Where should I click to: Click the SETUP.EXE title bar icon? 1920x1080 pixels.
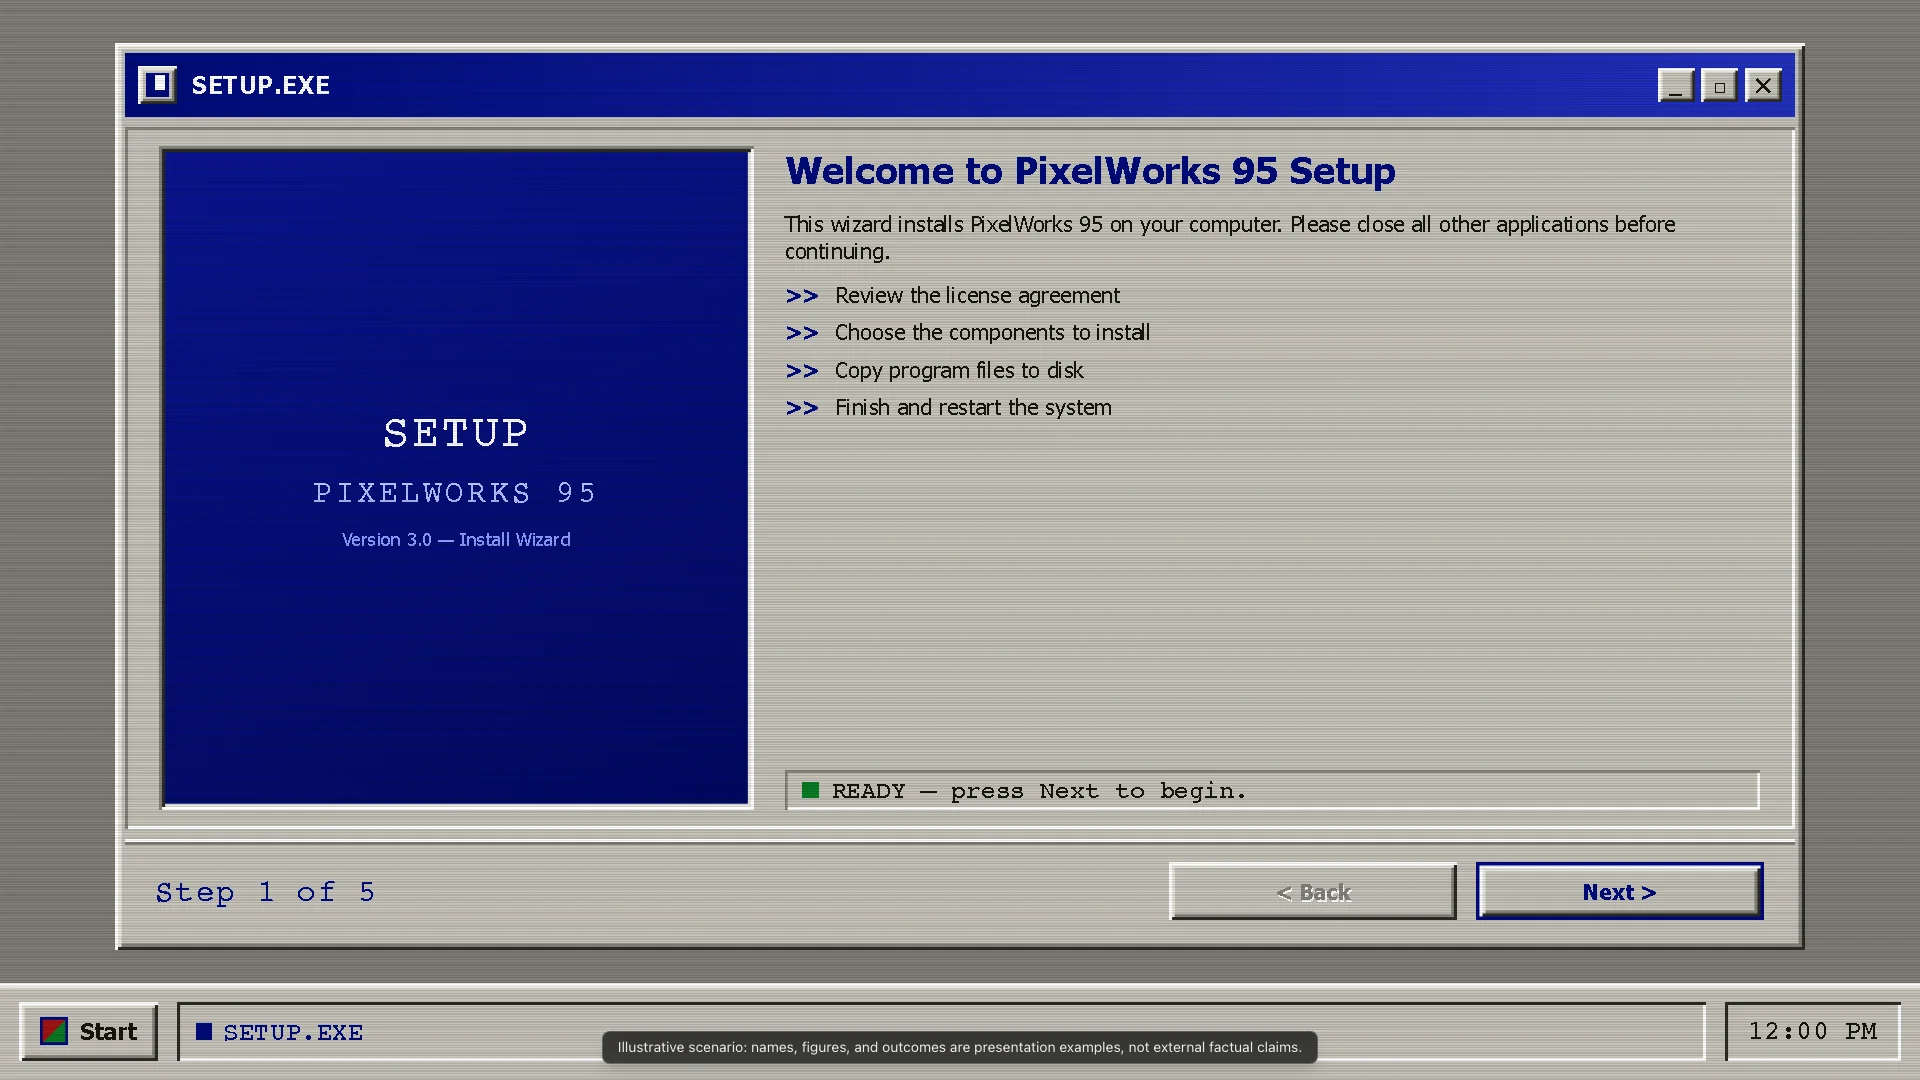coord(157,85)
